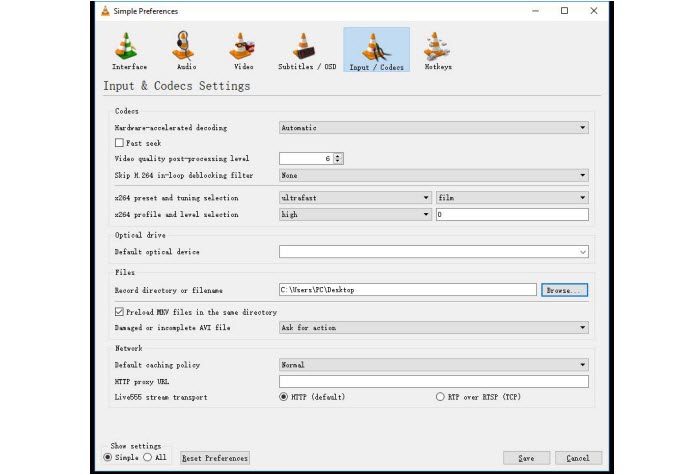Screen dimensions: 700x475
Task: Open Default caching policy dropdown
Action: point(433,365)
